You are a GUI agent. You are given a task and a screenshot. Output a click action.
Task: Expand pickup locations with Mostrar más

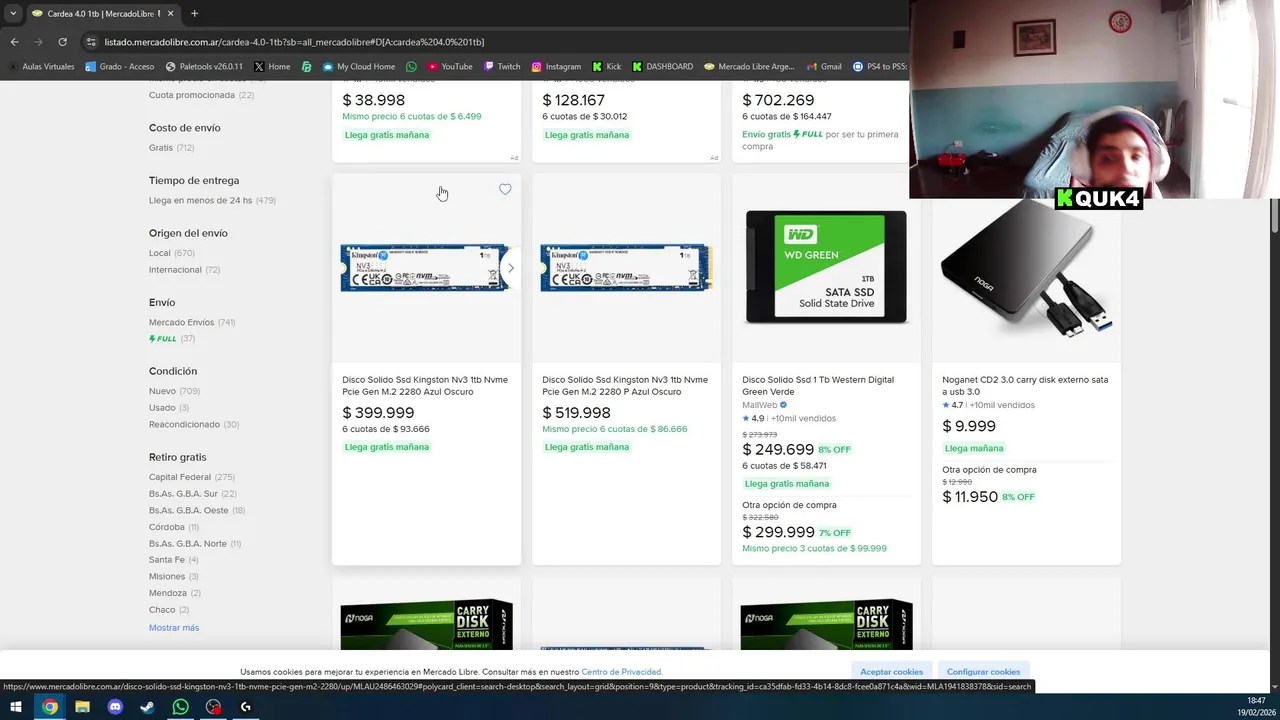coord(174,628)
